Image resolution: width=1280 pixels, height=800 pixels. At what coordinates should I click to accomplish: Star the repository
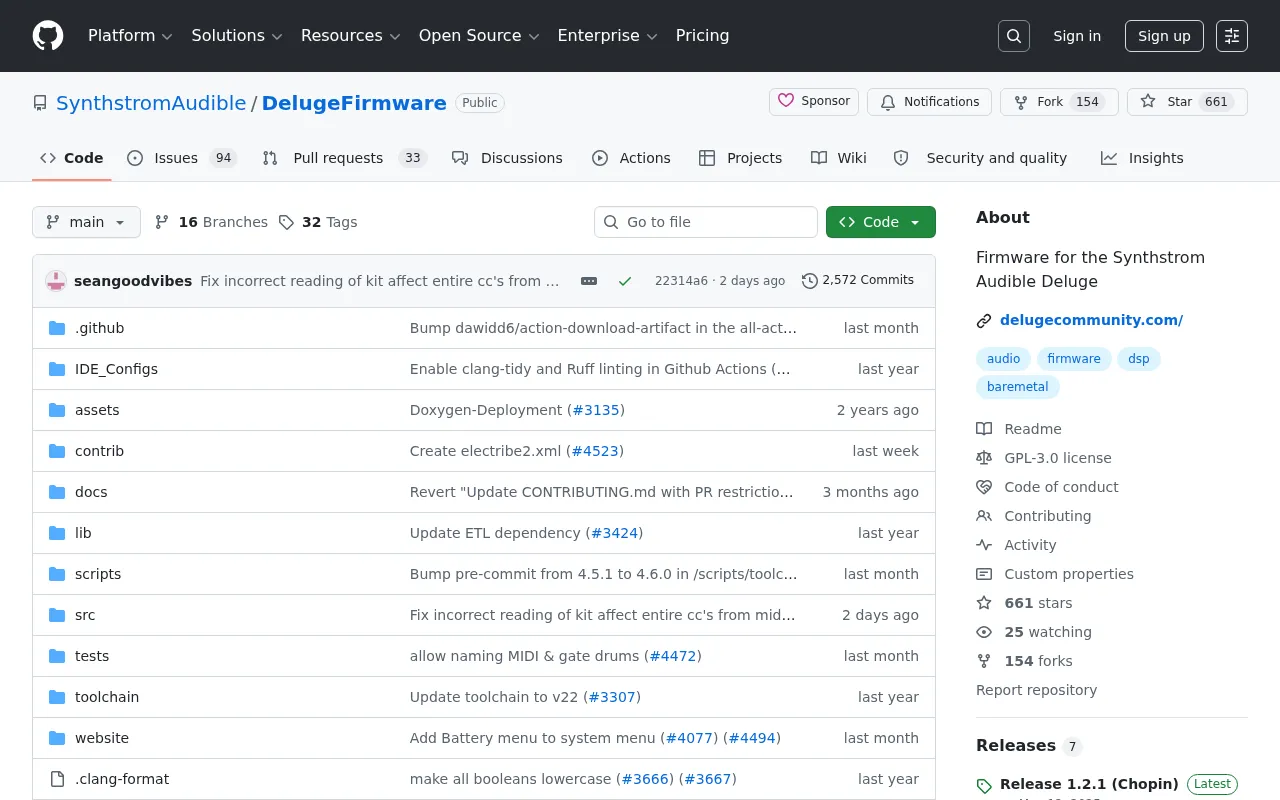pos(1187,102)
